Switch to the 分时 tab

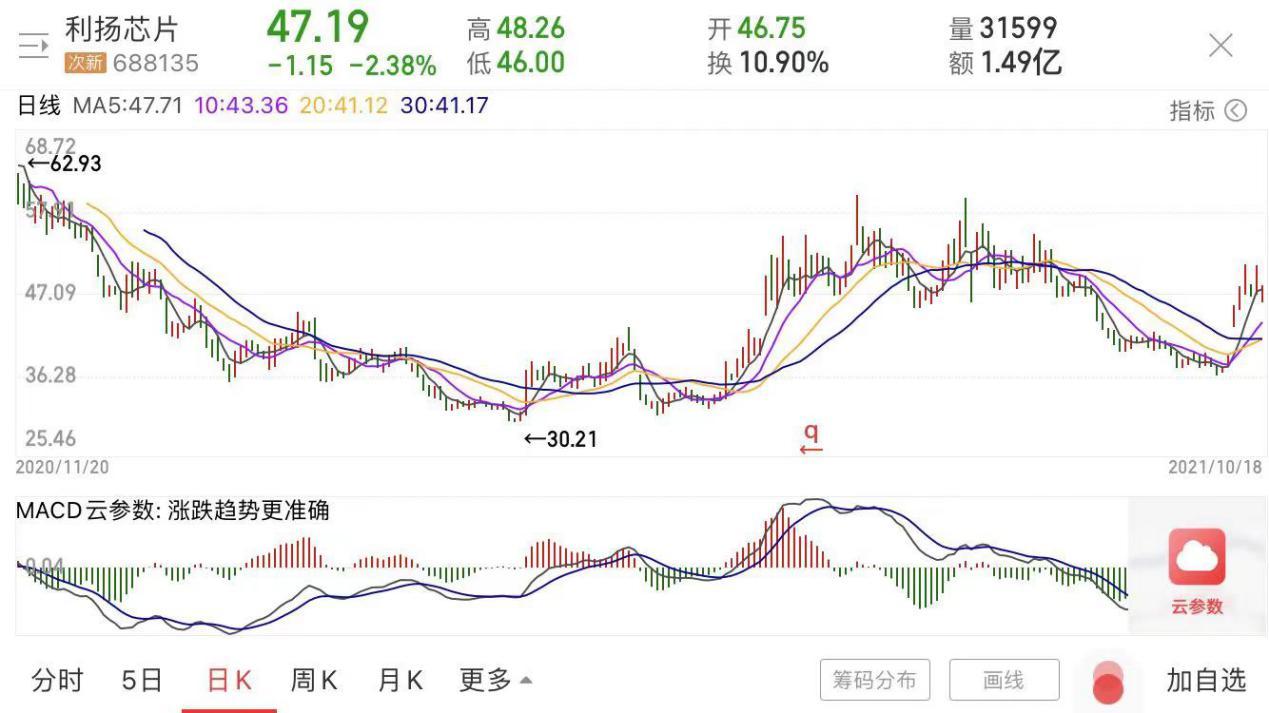[57, 679]
